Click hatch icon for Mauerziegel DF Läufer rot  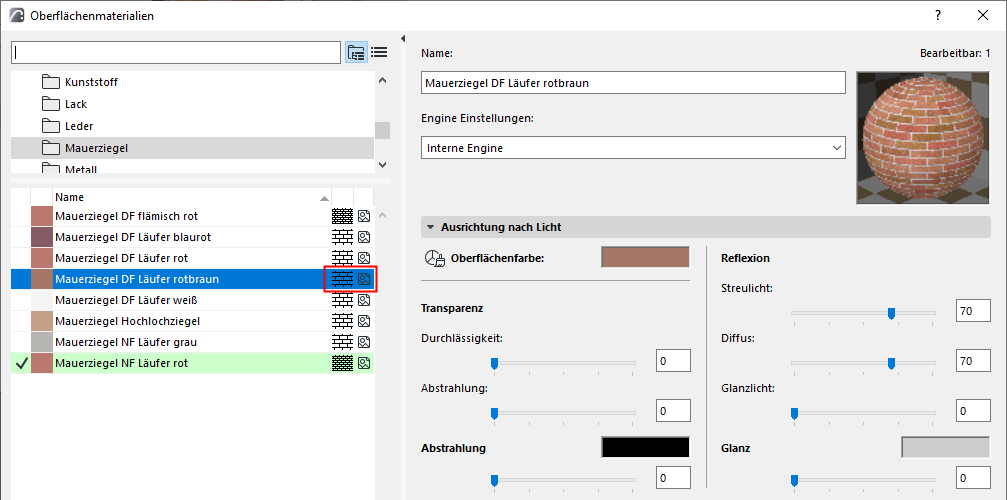343,258
